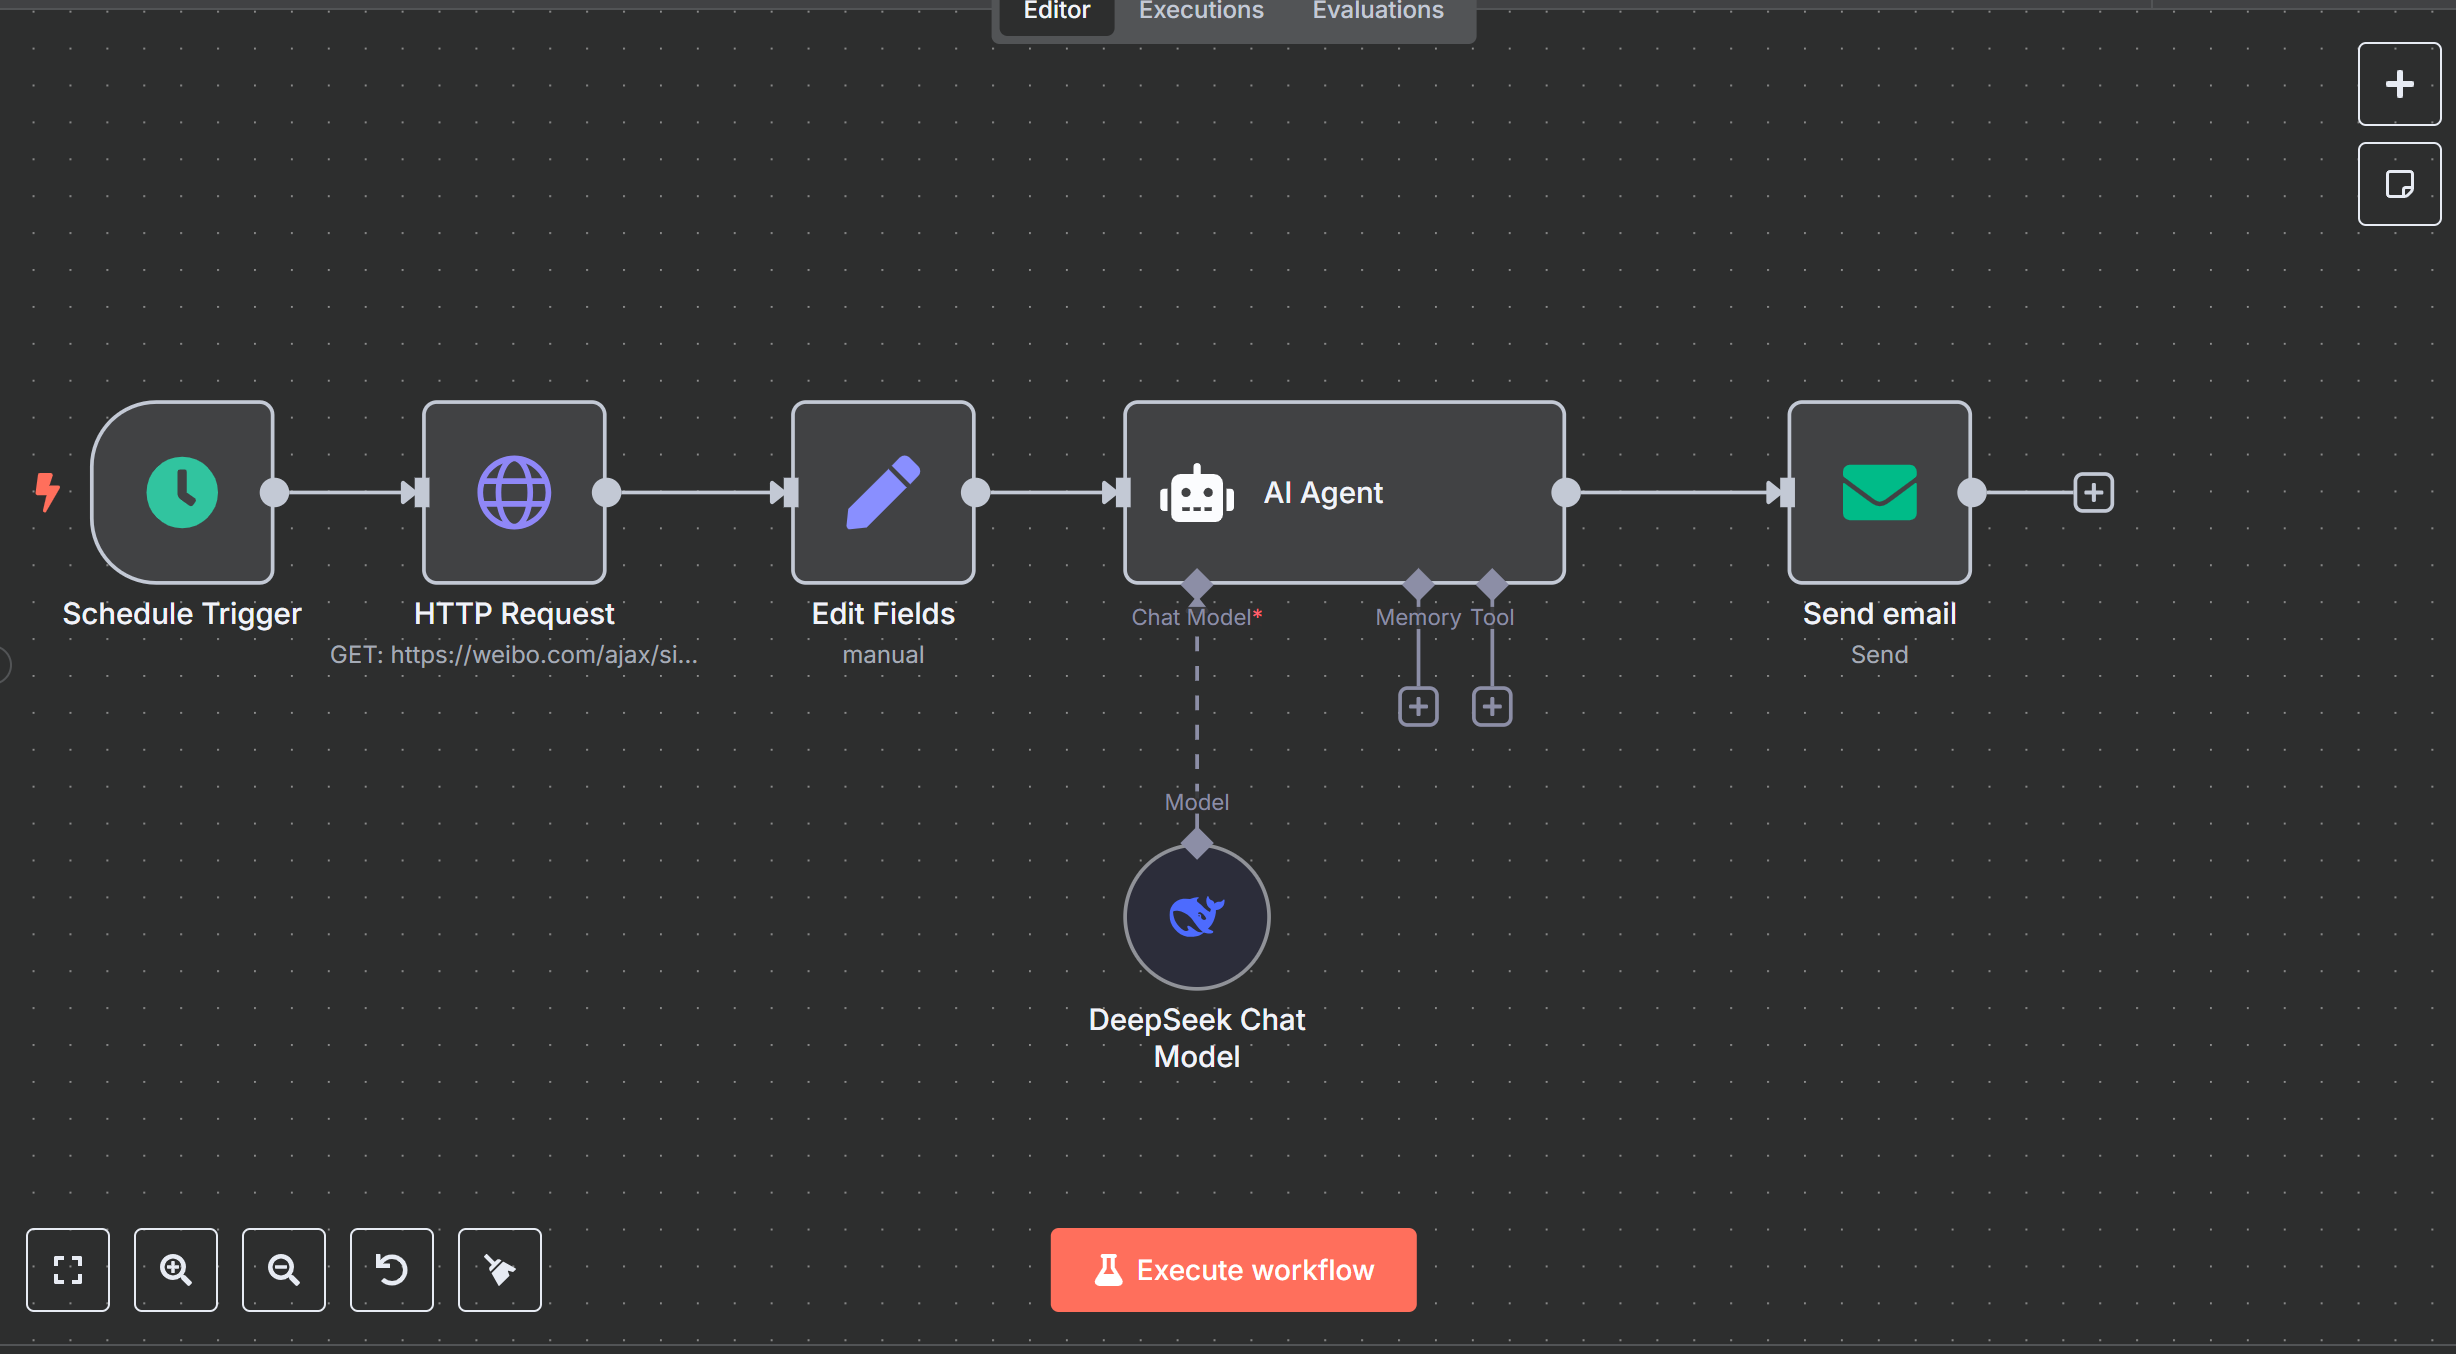This screenshot has width=2456, height=1354.
Task: Click the "Send email" node label
Action: coord(1879,614)
